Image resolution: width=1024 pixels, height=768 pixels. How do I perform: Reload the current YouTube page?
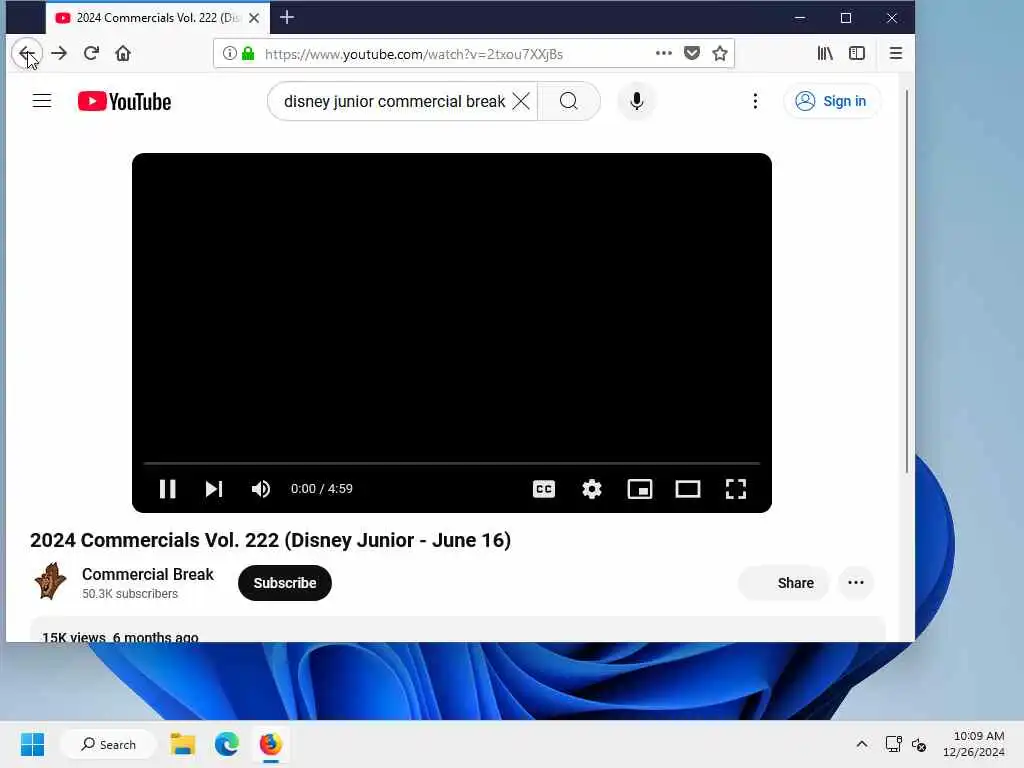[x=91, y=54]
